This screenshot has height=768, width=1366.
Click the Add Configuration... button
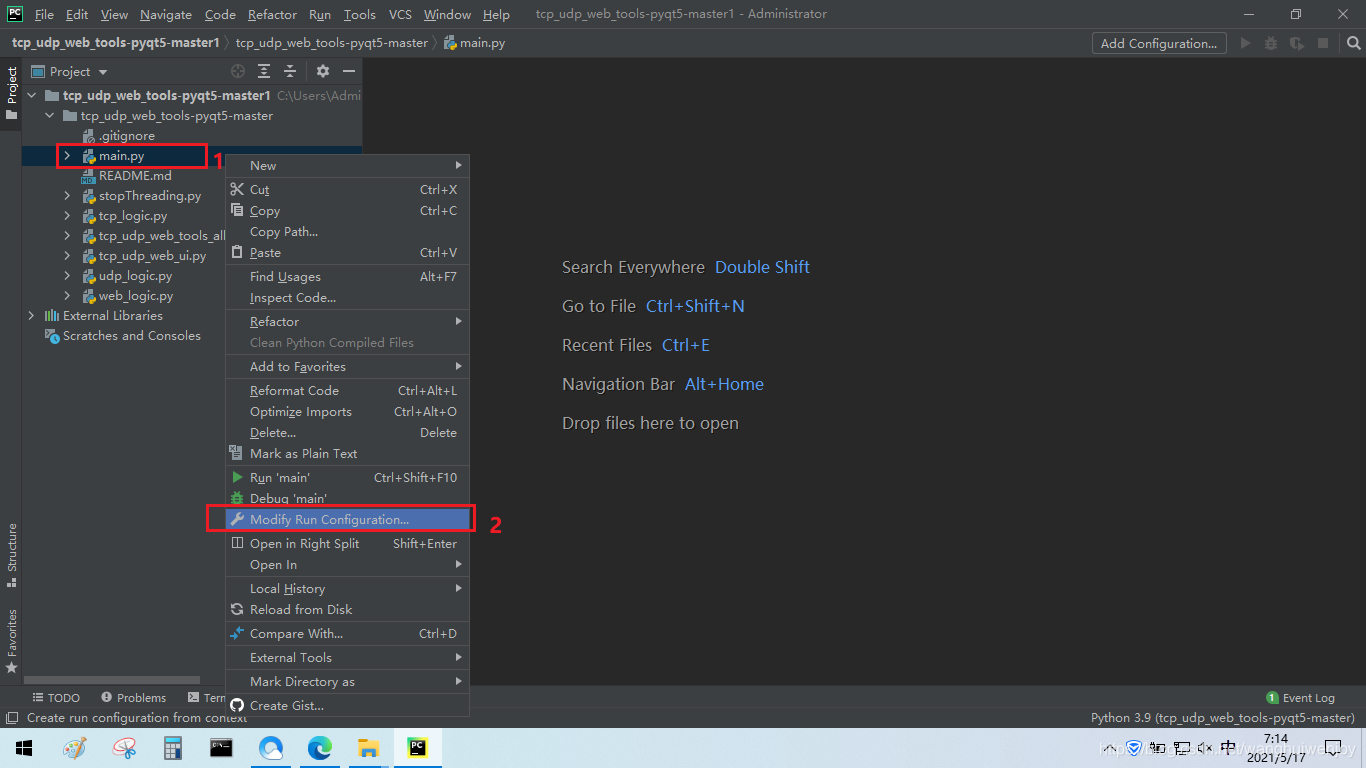click(1159, 43)
